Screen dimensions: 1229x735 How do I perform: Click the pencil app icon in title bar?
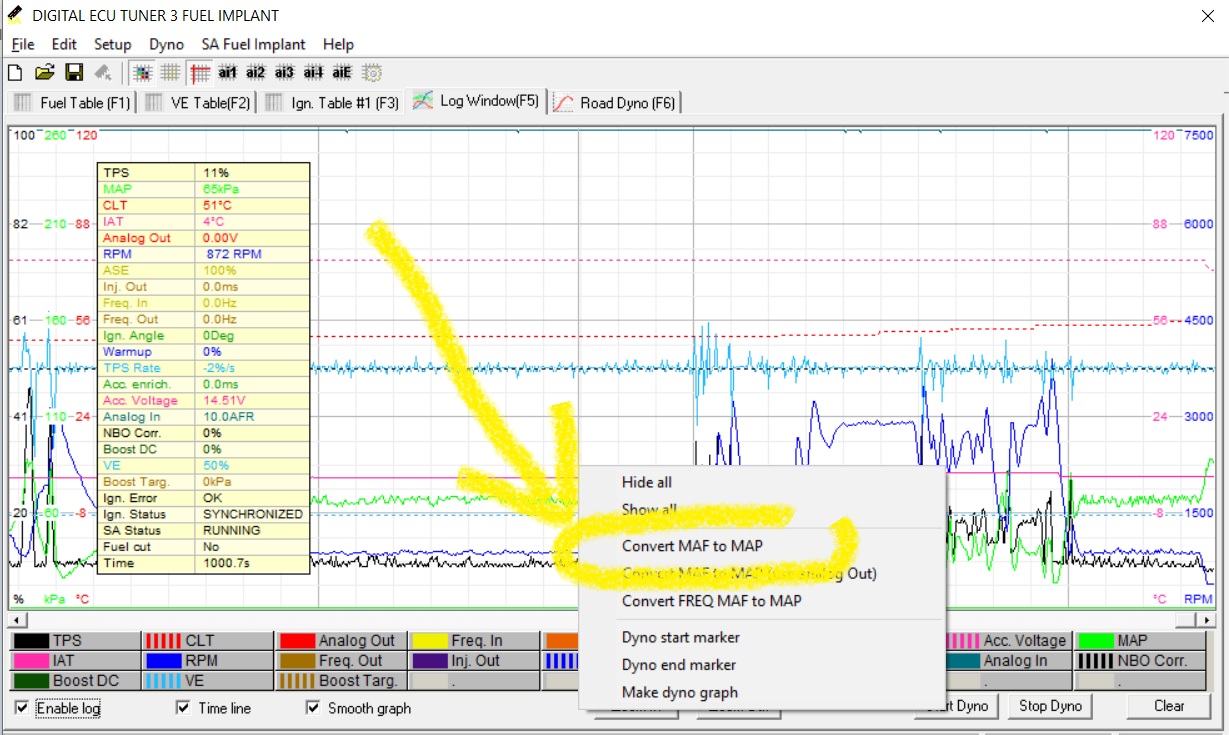[14, 15]
